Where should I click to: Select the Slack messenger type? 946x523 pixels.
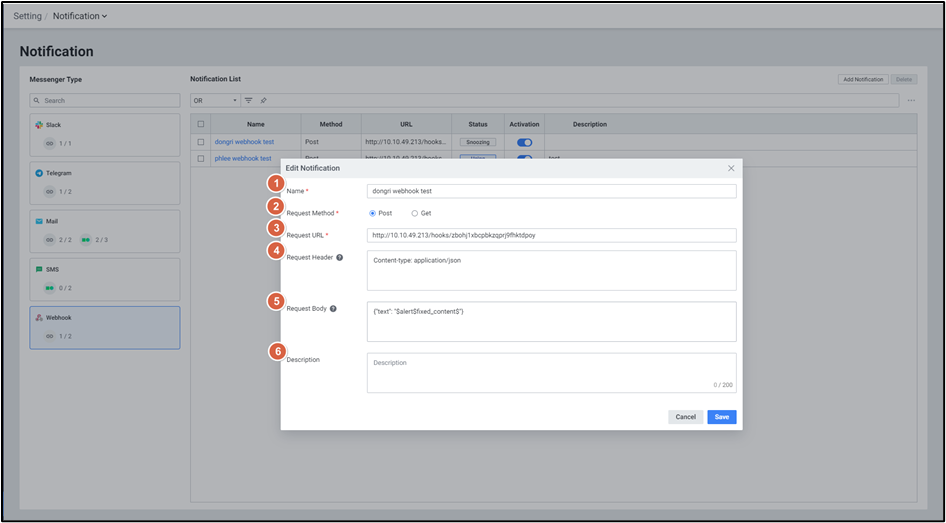105,134
